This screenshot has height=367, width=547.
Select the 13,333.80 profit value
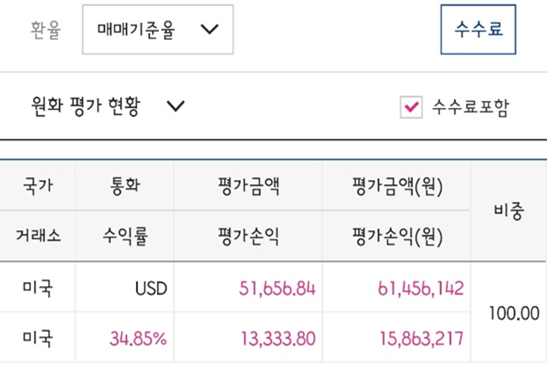pyautogui.click(x=278, y=339)
